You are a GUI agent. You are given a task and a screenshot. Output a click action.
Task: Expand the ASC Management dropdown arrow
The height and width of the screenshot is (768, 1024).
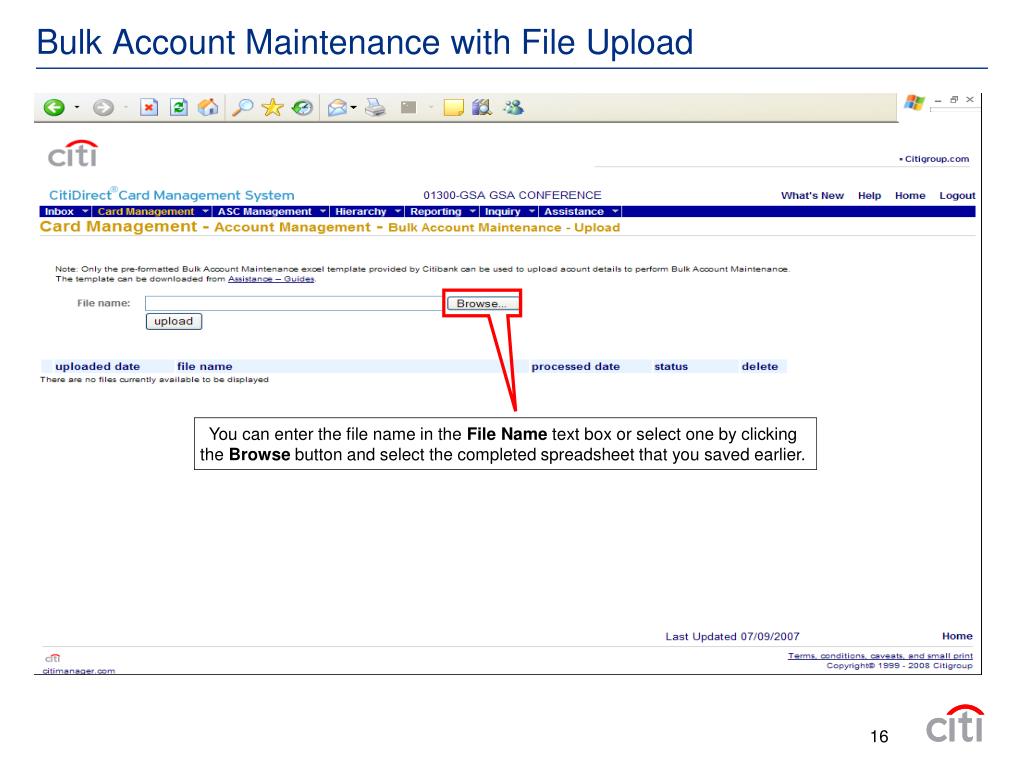[323, 212]
